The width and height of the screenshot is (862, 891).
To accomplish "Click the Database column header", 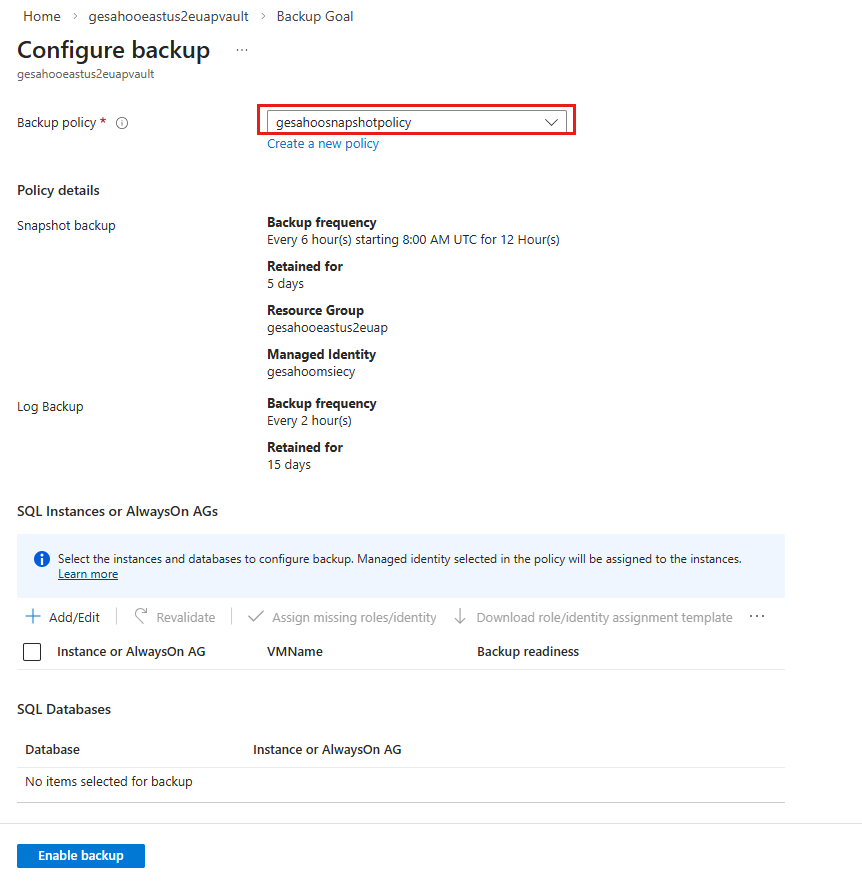I will [x=52, y=750].
